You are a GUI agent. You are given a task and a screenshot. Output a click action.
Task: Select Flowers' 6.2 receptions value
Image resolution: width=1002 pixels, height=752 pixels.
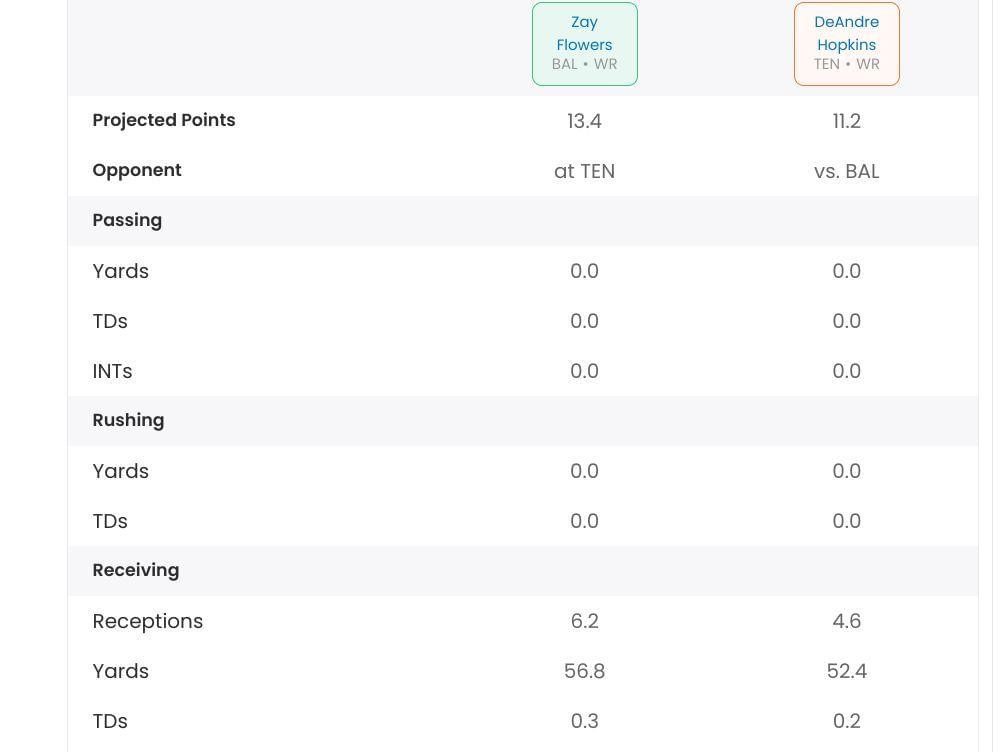pos(584,621)
